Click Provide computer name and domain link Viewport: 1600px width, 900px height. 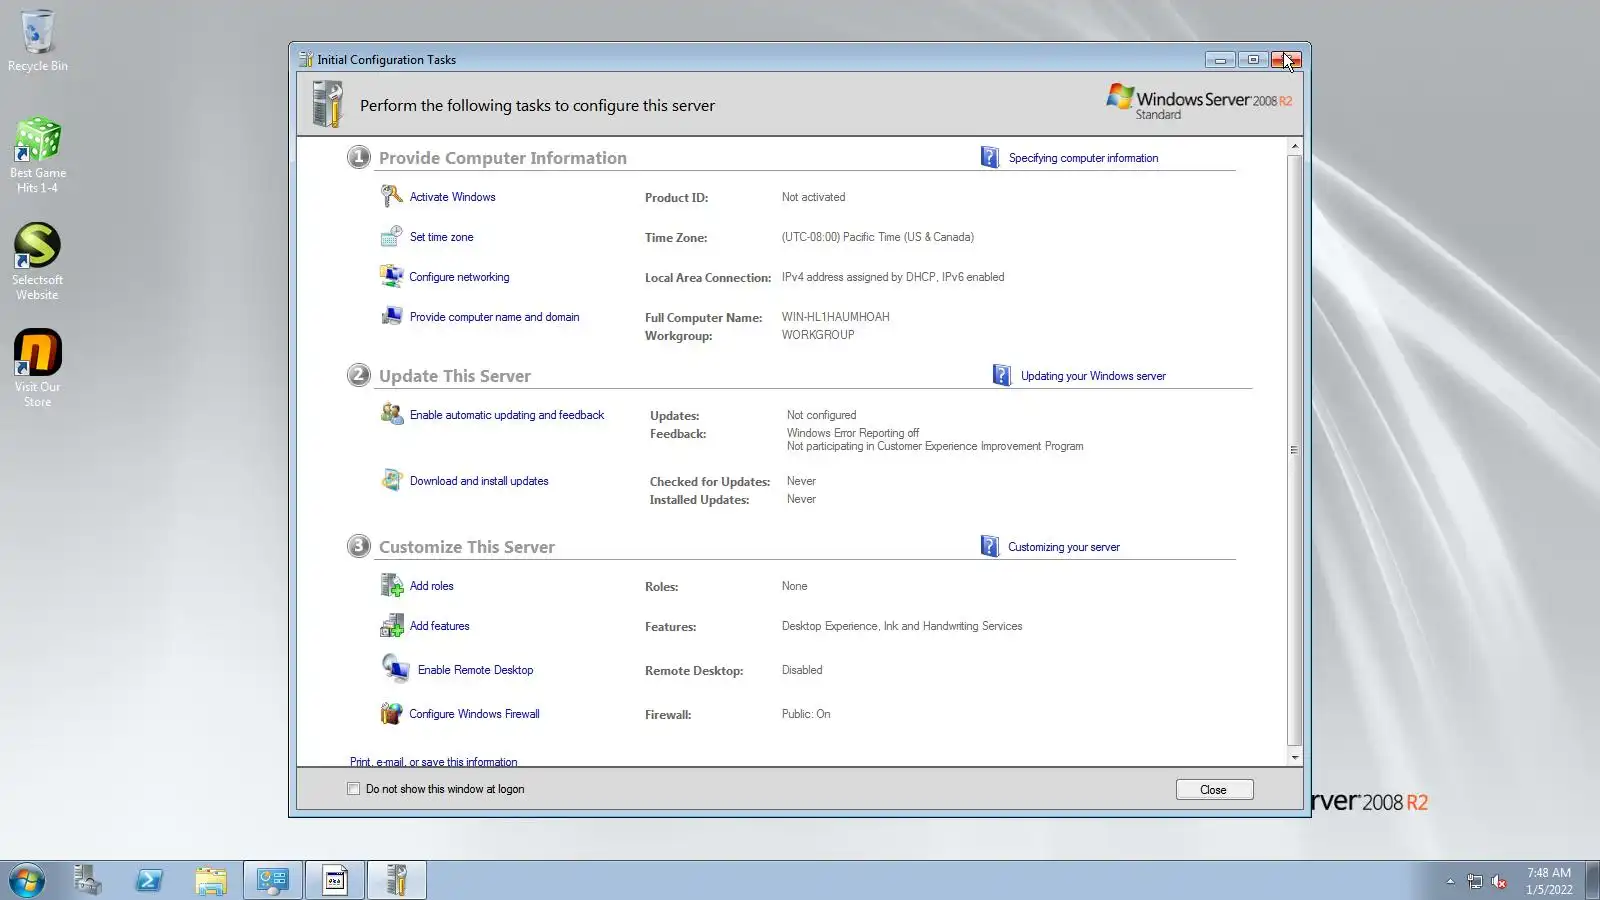(x=494, y=317)
